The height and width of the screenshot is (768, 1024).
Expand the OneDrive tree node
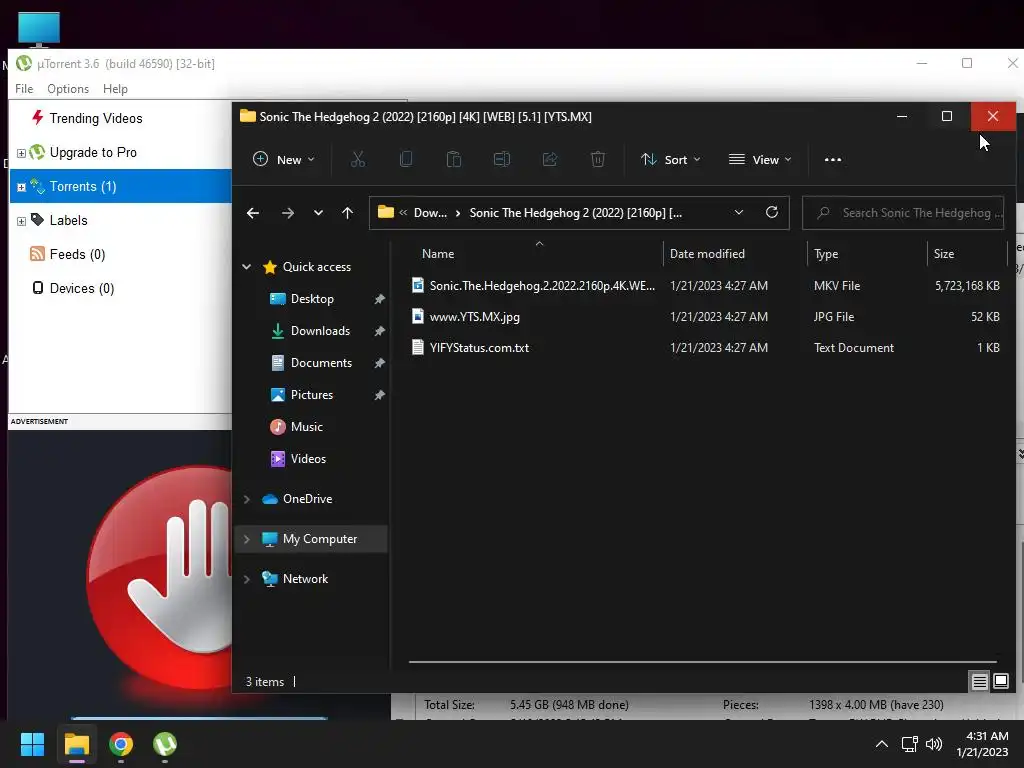click(x=246, y=499)
